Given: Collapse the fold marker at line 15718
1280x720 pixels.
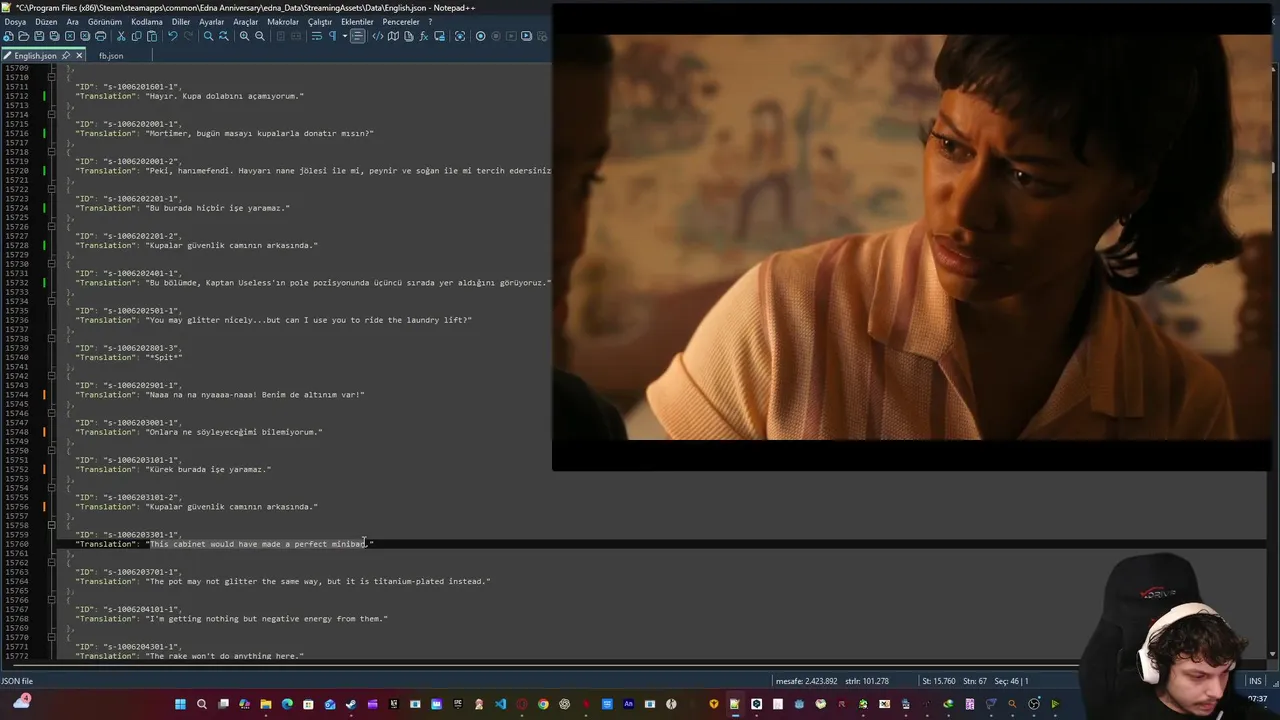Looking at the screenshot, I should tap(52, 152).
